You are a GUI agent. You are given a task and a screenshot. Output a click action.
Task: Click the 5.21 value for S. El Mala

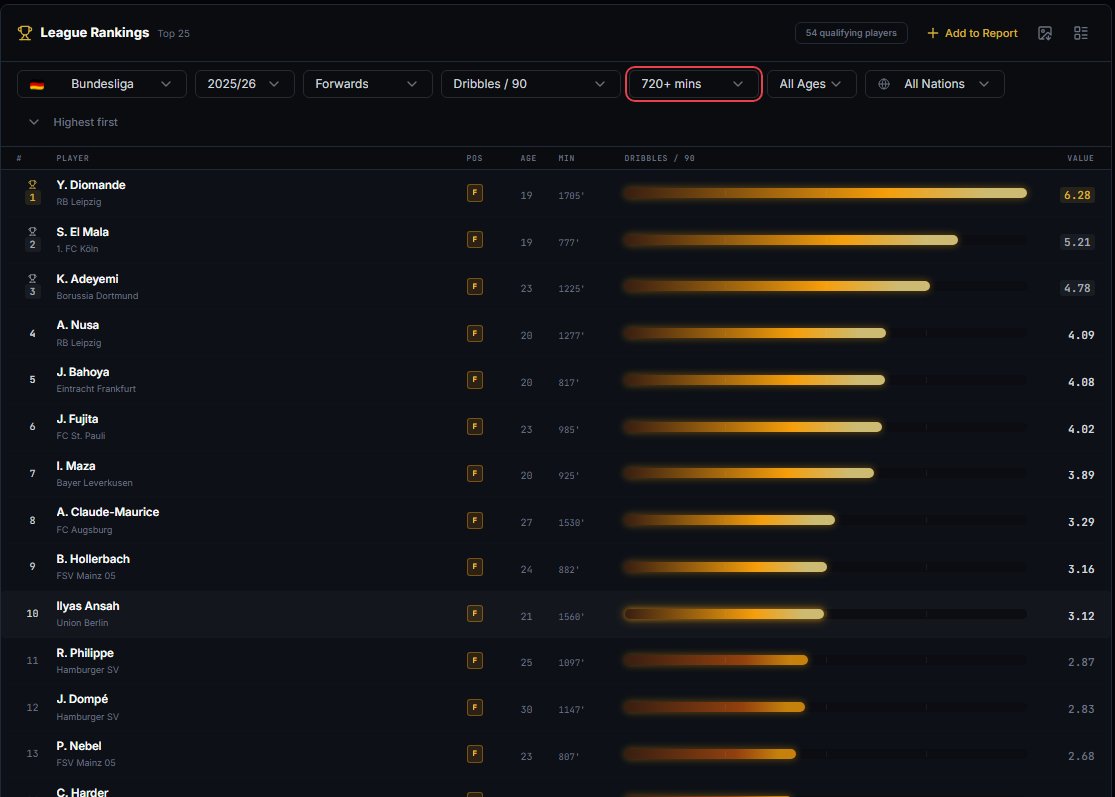tap(1077, 242)
